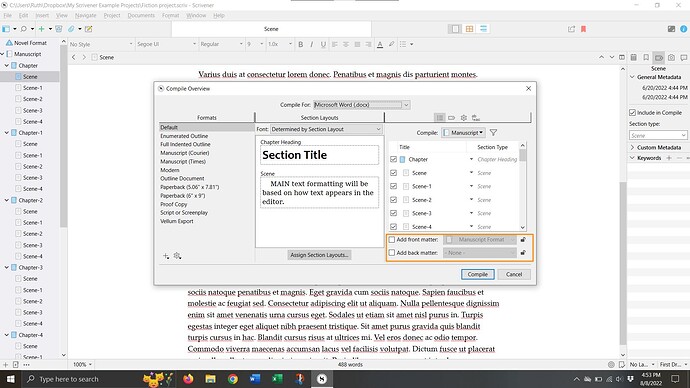Image resolution: width=690 pixels, height=388 pixels.
Task: Click the Metadata tag icon in Compile dialog
Action: coord(451,118)
